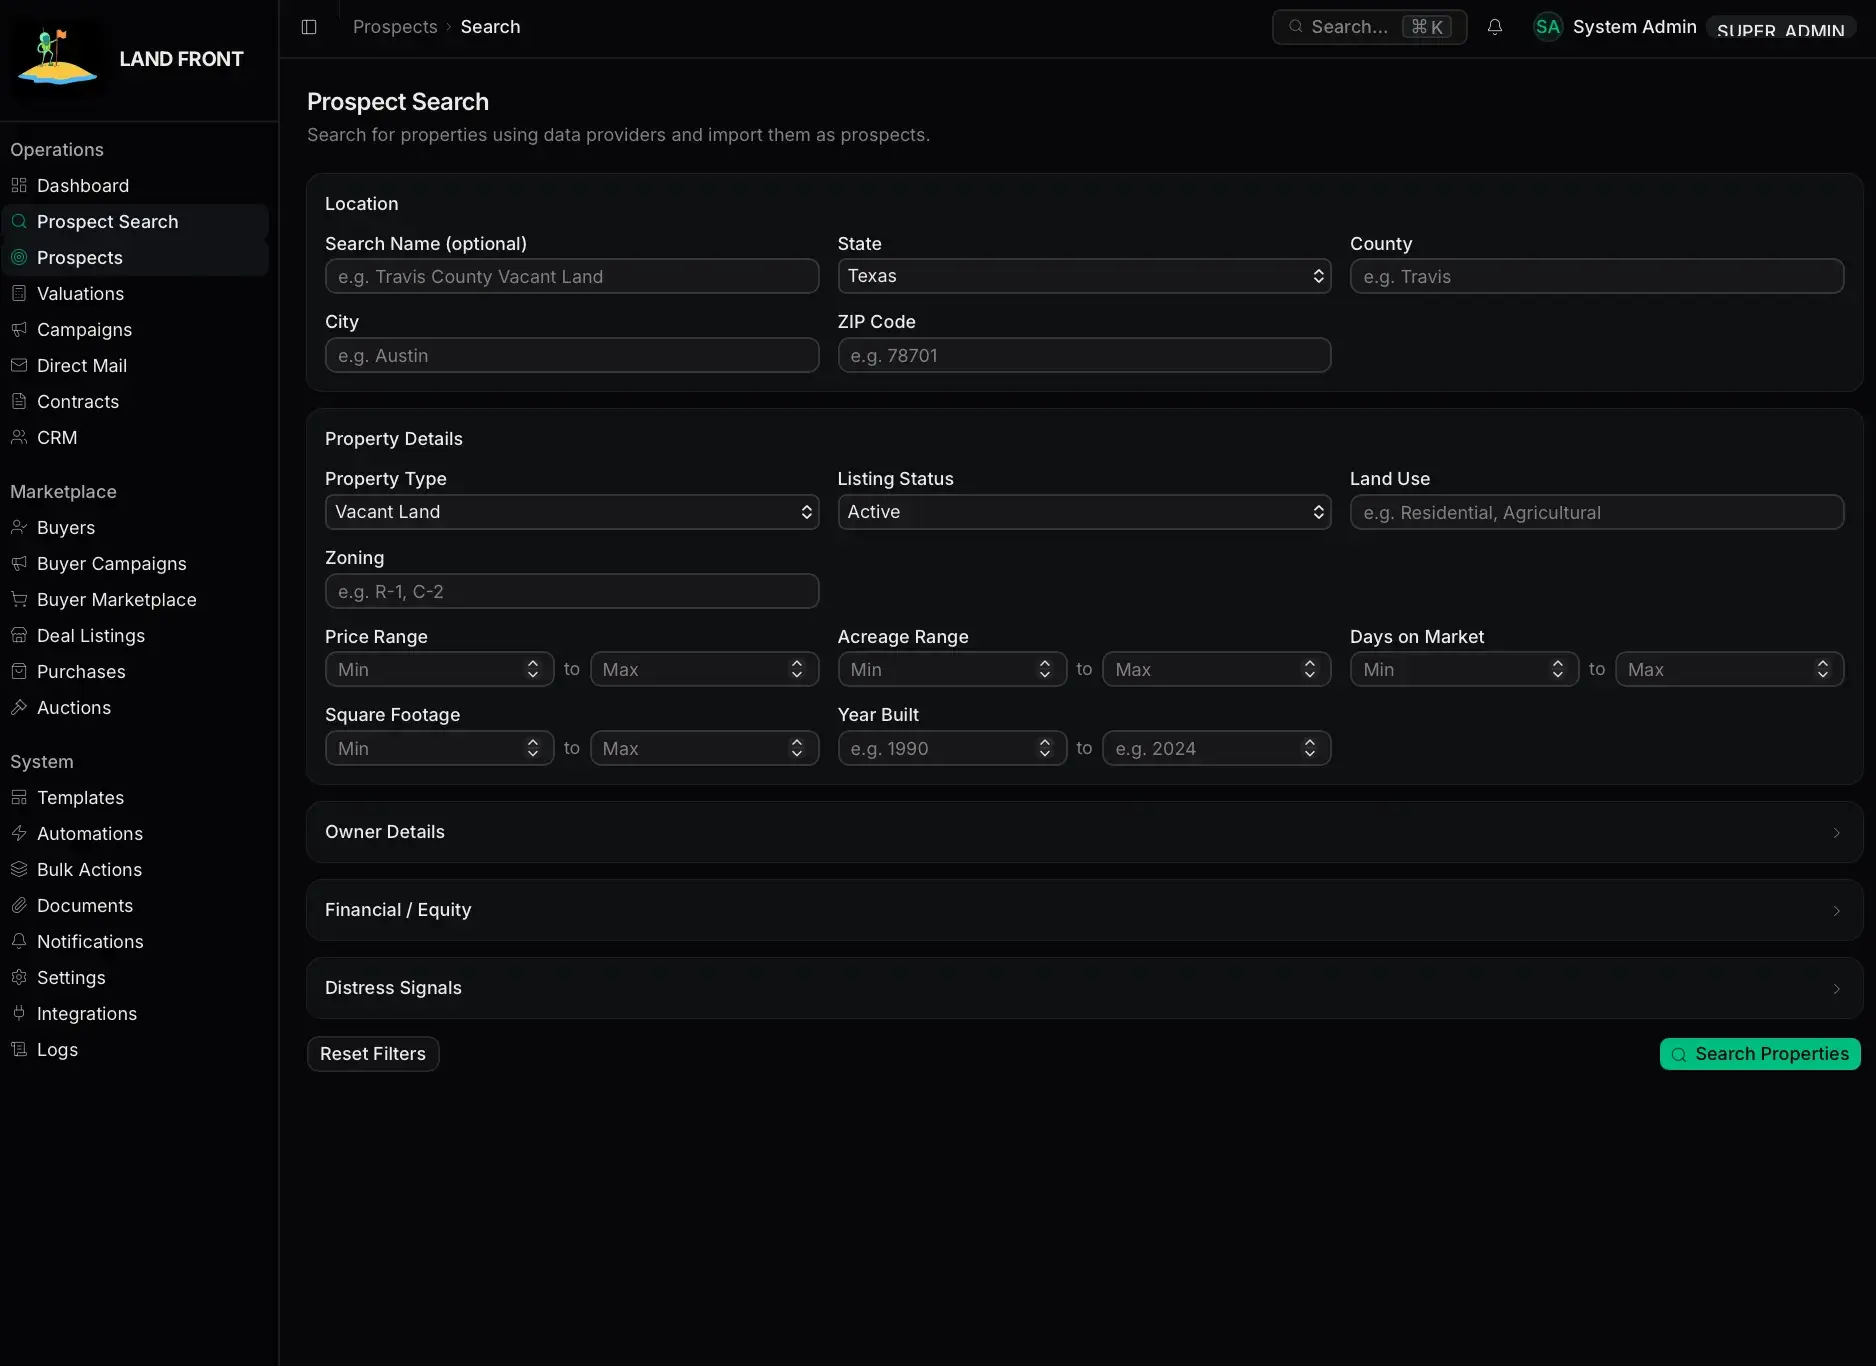Click the Documents paperclip icon

(19, 906)
